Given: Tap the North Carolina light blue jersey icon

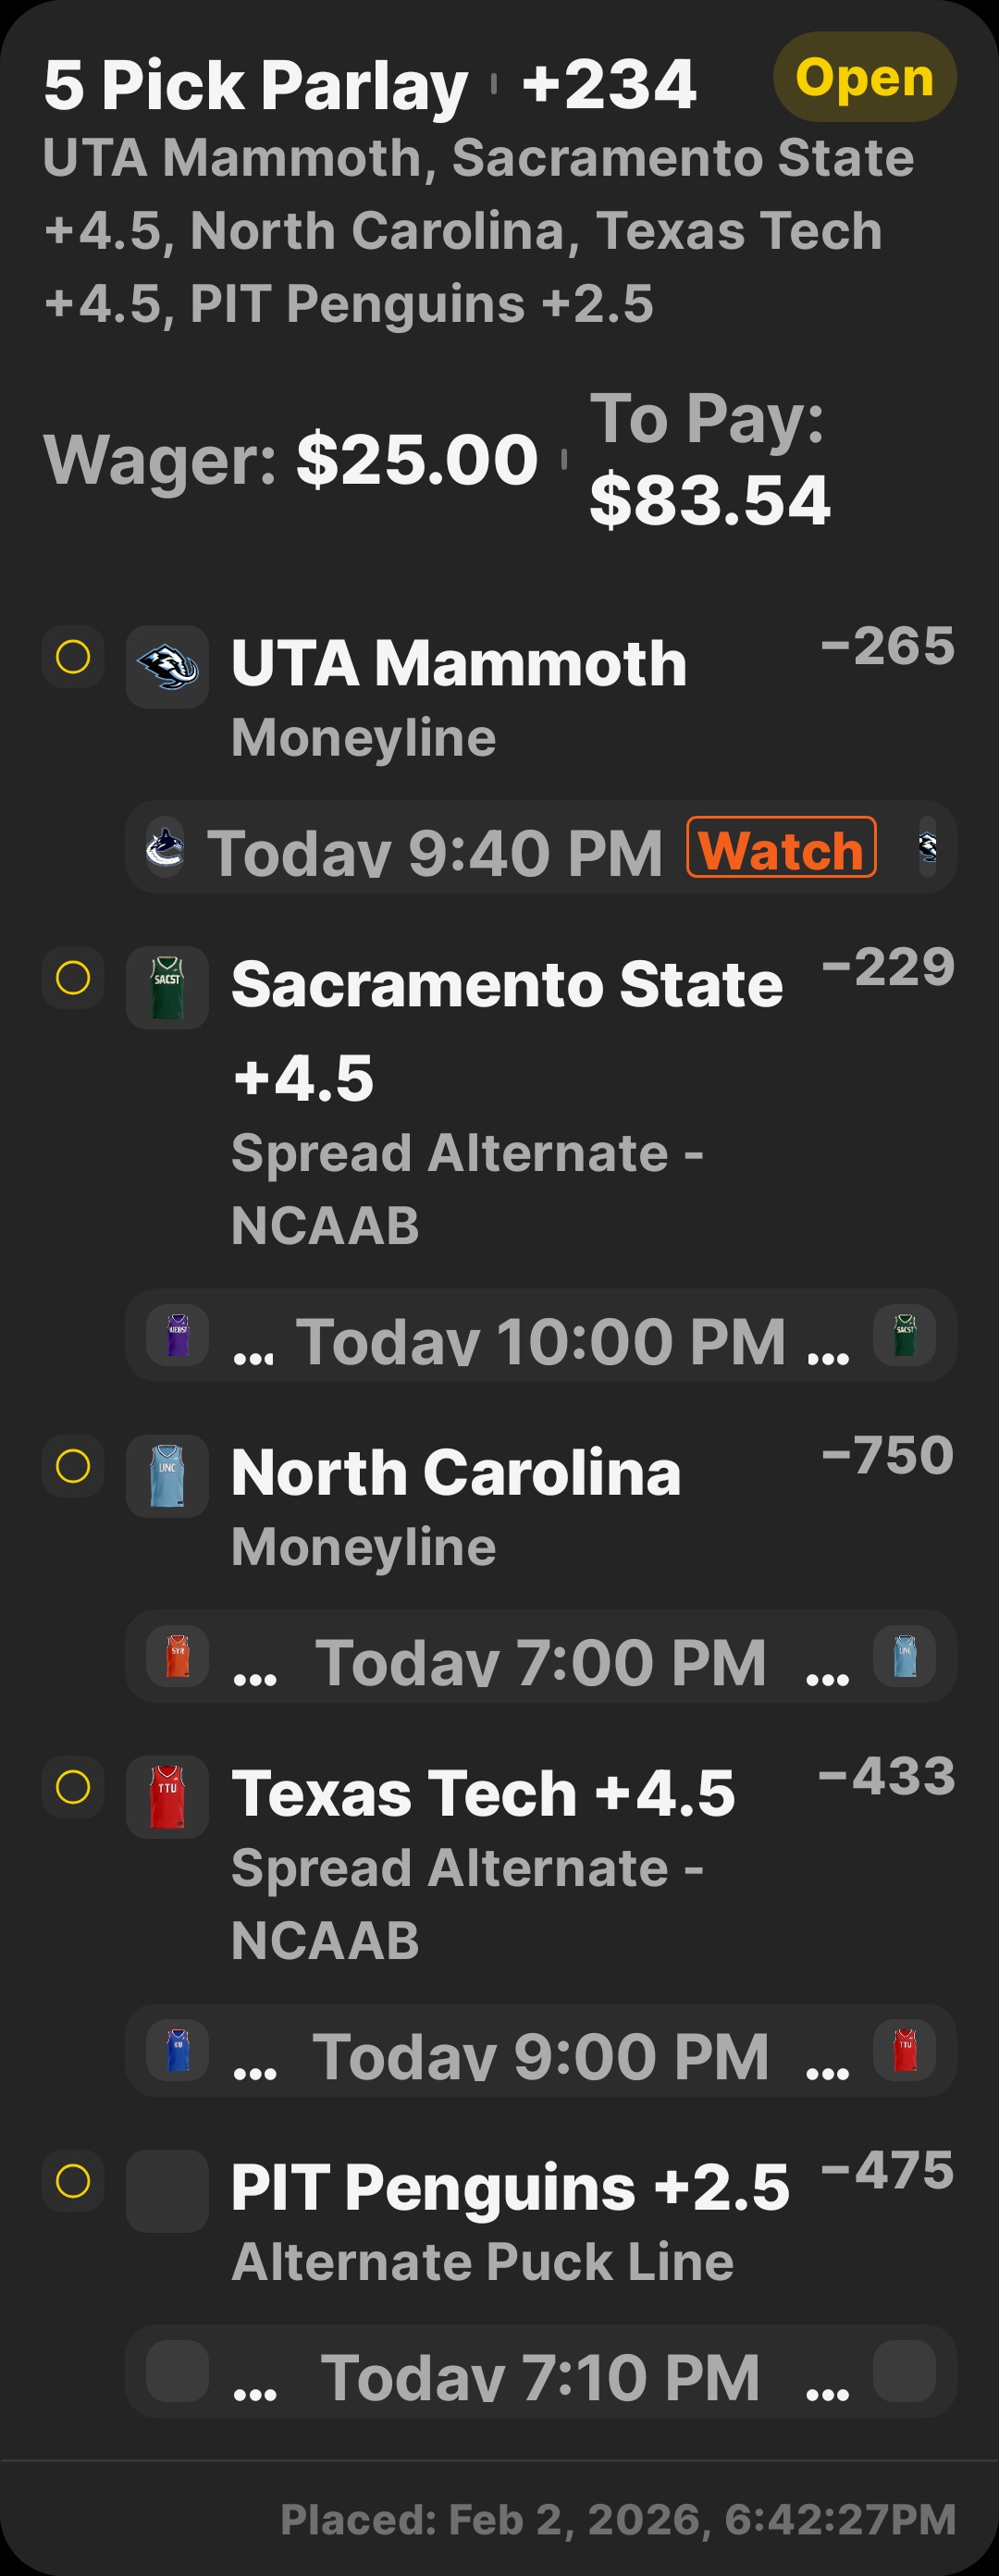Looking at the screenshot, I should pyautogui.click(x=167, y=1475).
